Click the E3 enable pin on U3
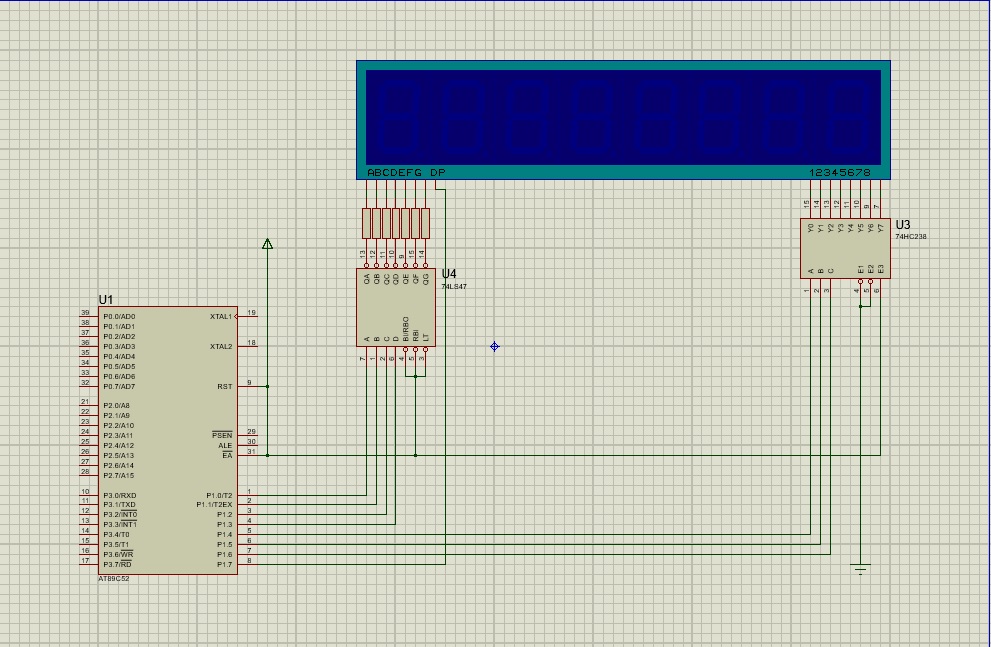Screen dimensions: 991x647 tap(880, 269)
